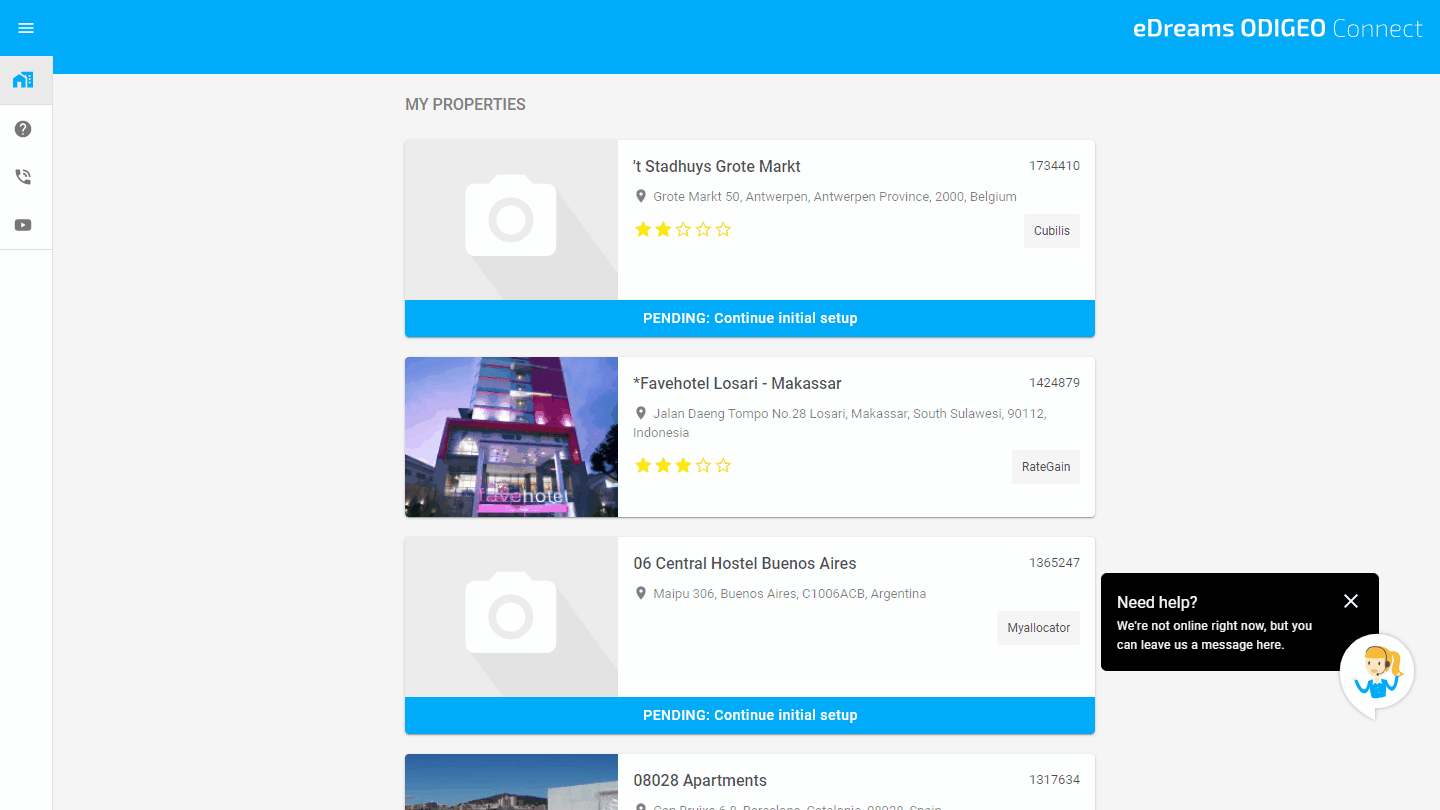This screenshot has height=810, width=1440.
Task: Click location pin icon beside Jalan Daeng address
Action: pyautogui.click(x=641, y=413)
